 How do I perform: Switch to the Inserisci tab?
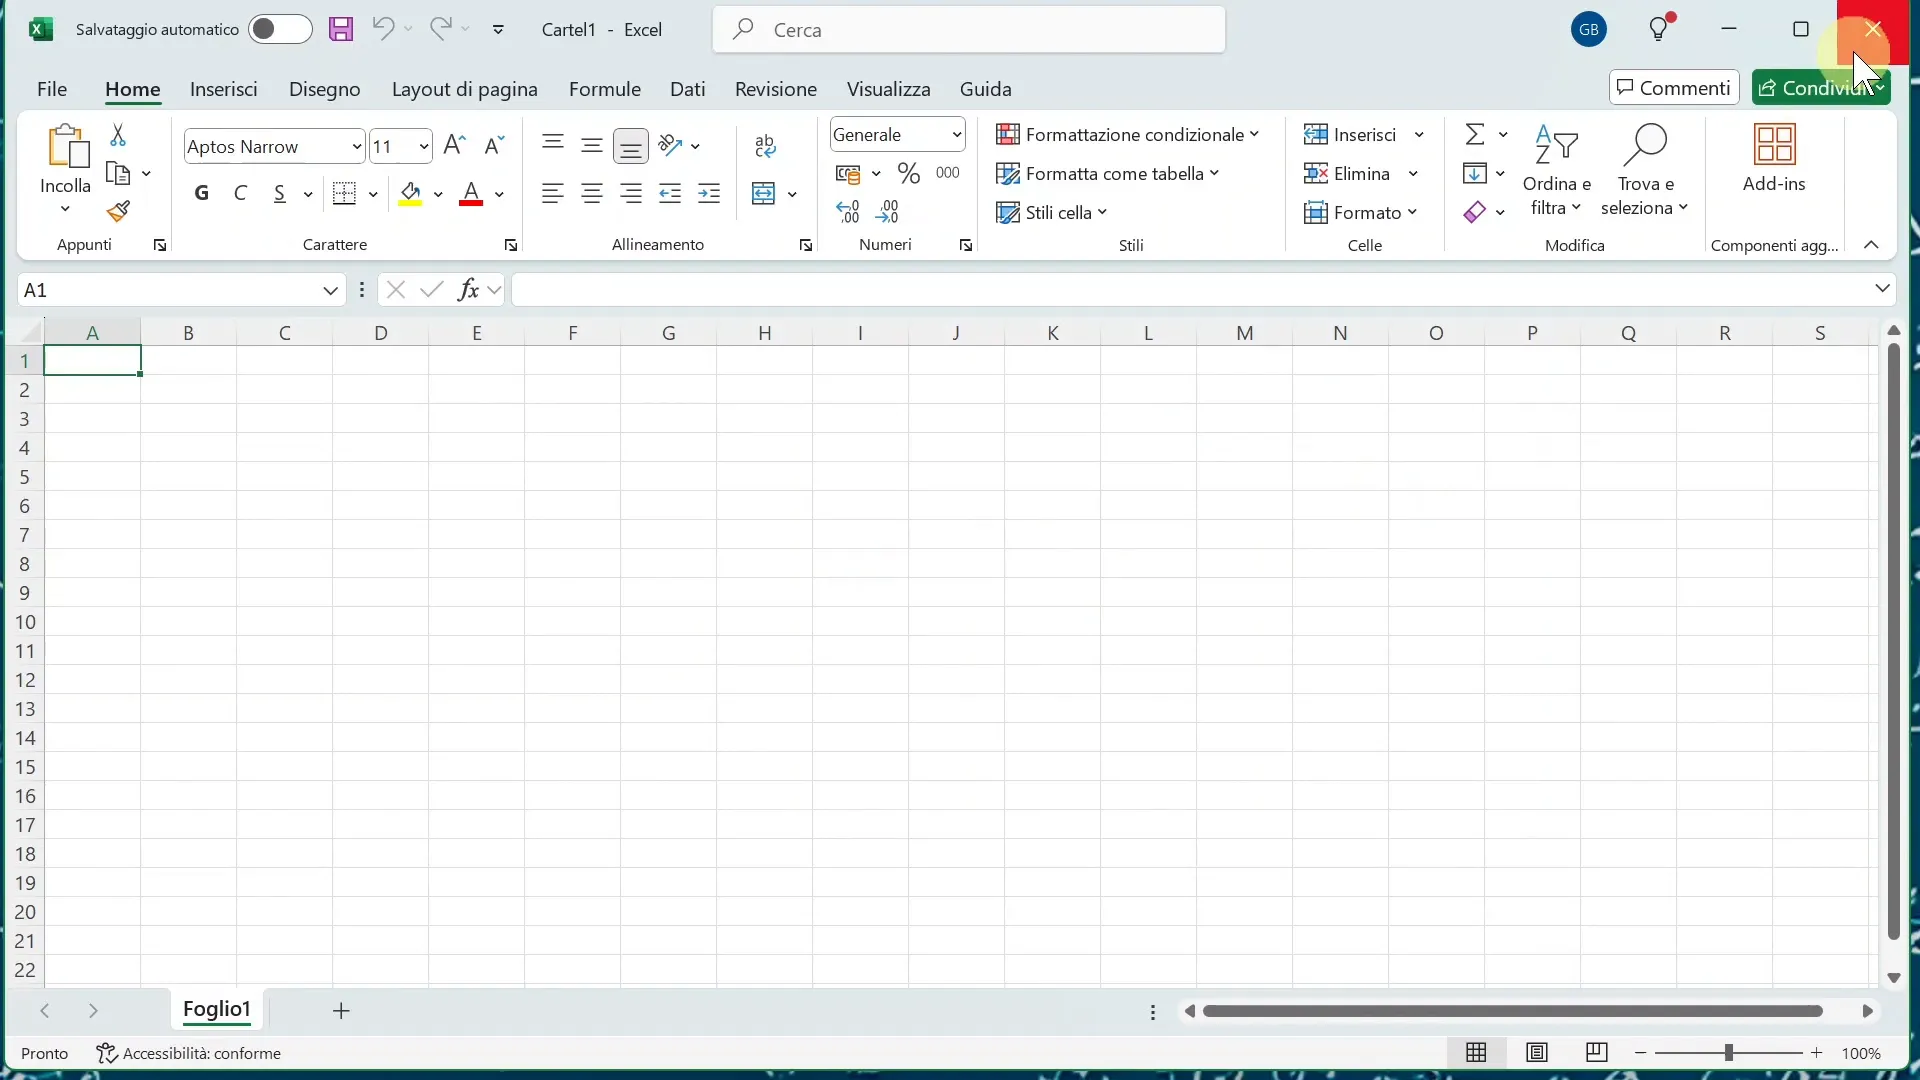coord(224,90)
